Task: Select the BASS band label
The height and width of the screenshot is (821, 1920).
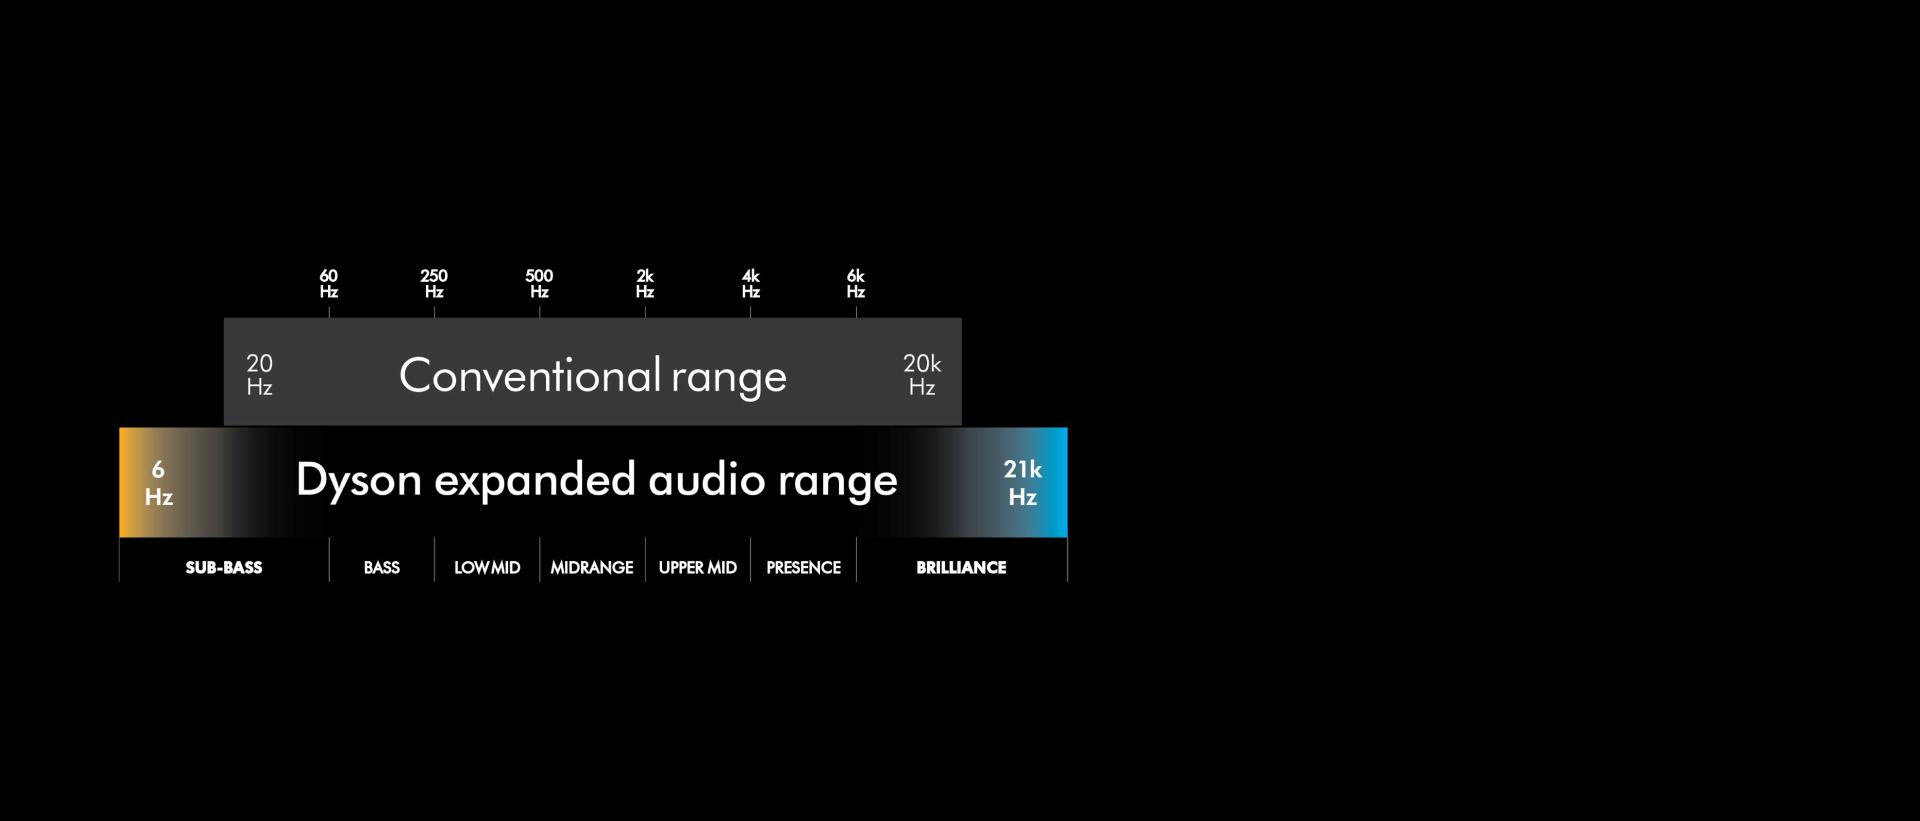Action: coord(381,567)
